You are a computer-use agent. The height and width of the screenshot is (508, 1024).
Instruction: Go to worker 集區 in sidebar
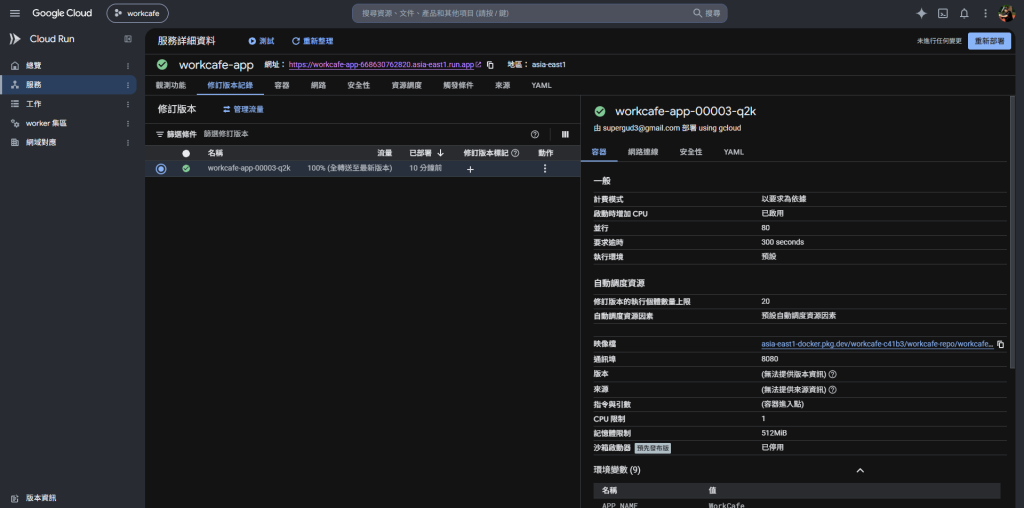coord(68,123)
